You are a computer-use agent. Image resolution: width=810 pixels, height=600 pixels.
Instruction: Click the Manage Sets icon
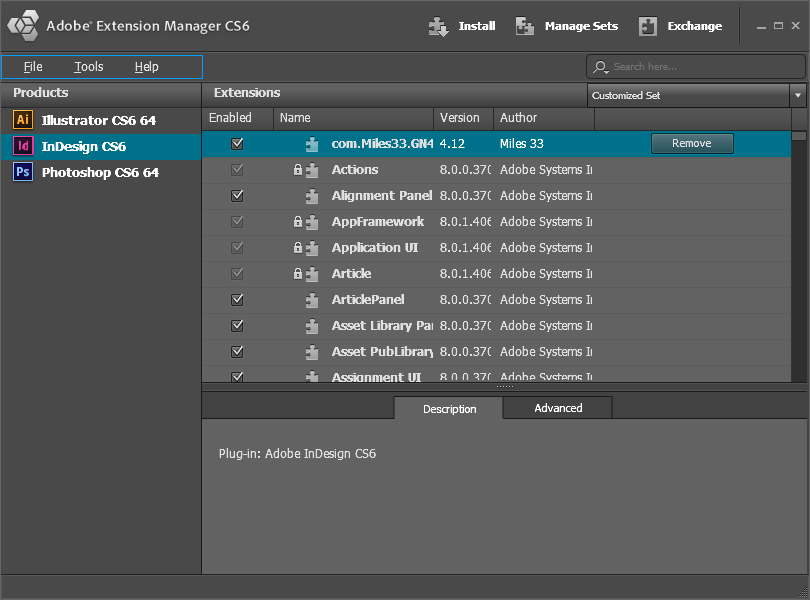[x=525, y=26]
